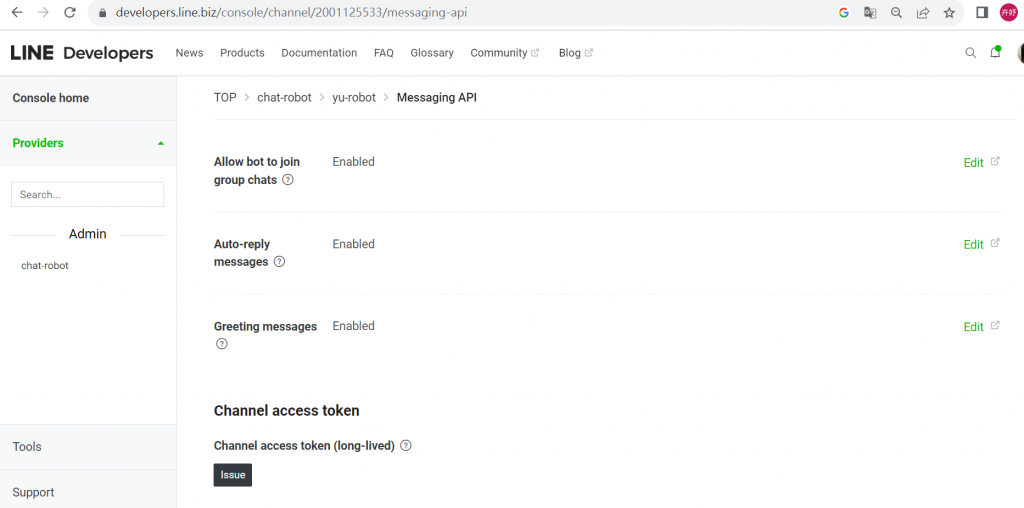Click the search magnifier icon in header

tap(970, 53)
